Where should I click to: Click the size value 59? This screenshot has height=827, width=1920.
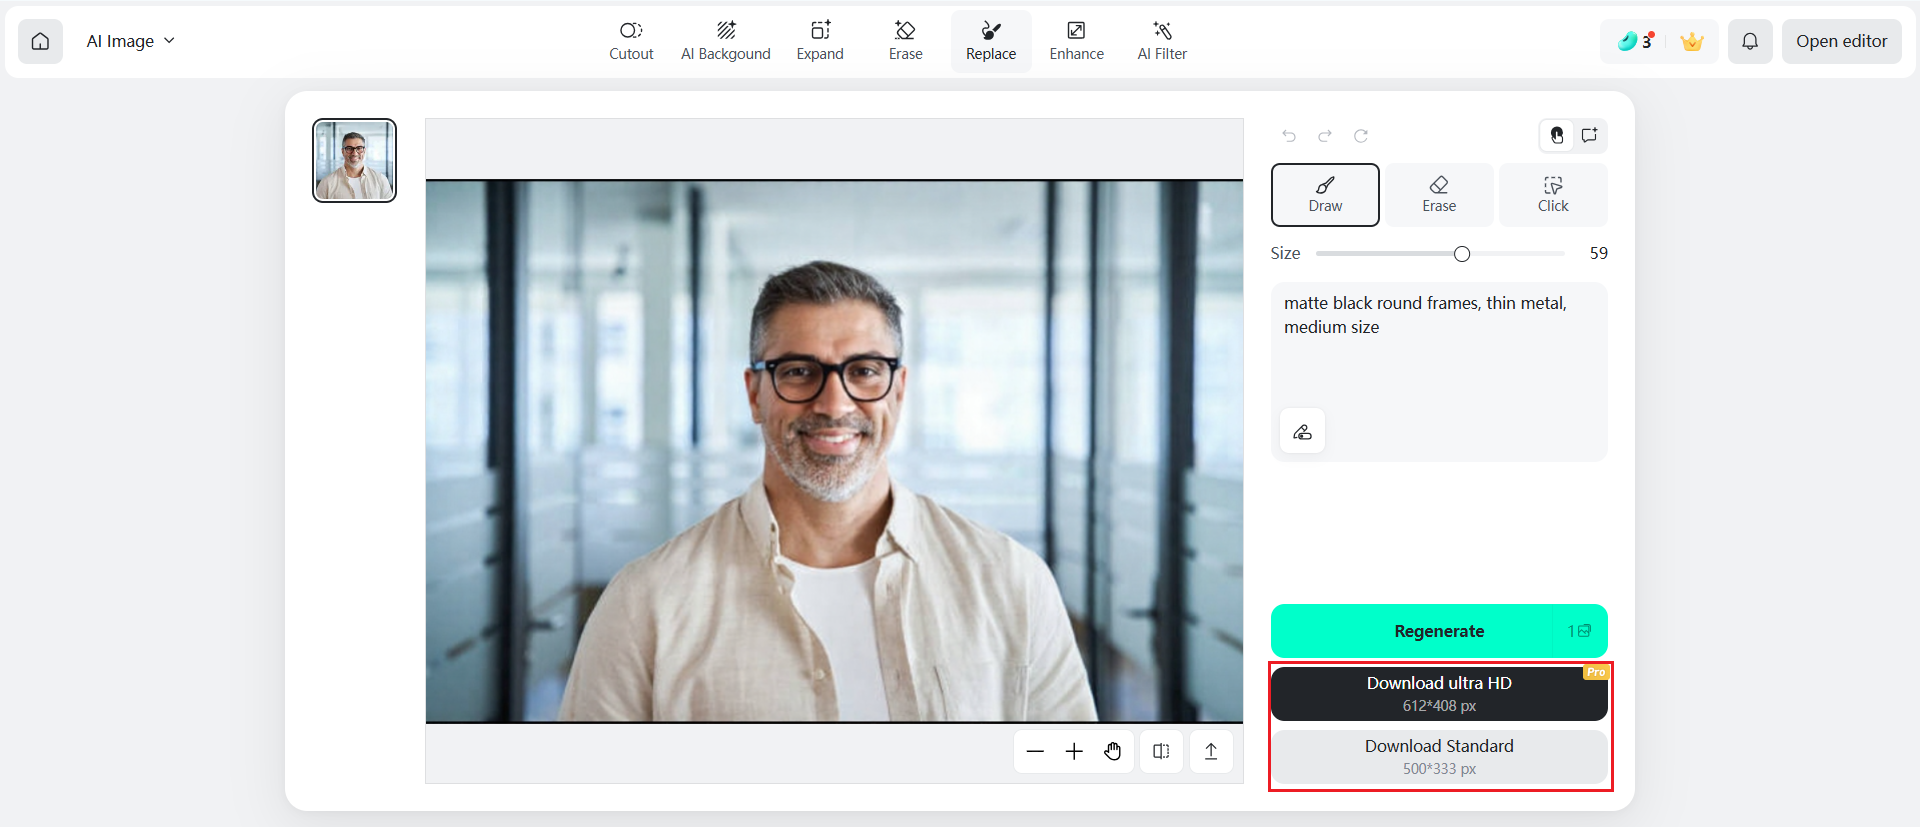[1598, 253]
